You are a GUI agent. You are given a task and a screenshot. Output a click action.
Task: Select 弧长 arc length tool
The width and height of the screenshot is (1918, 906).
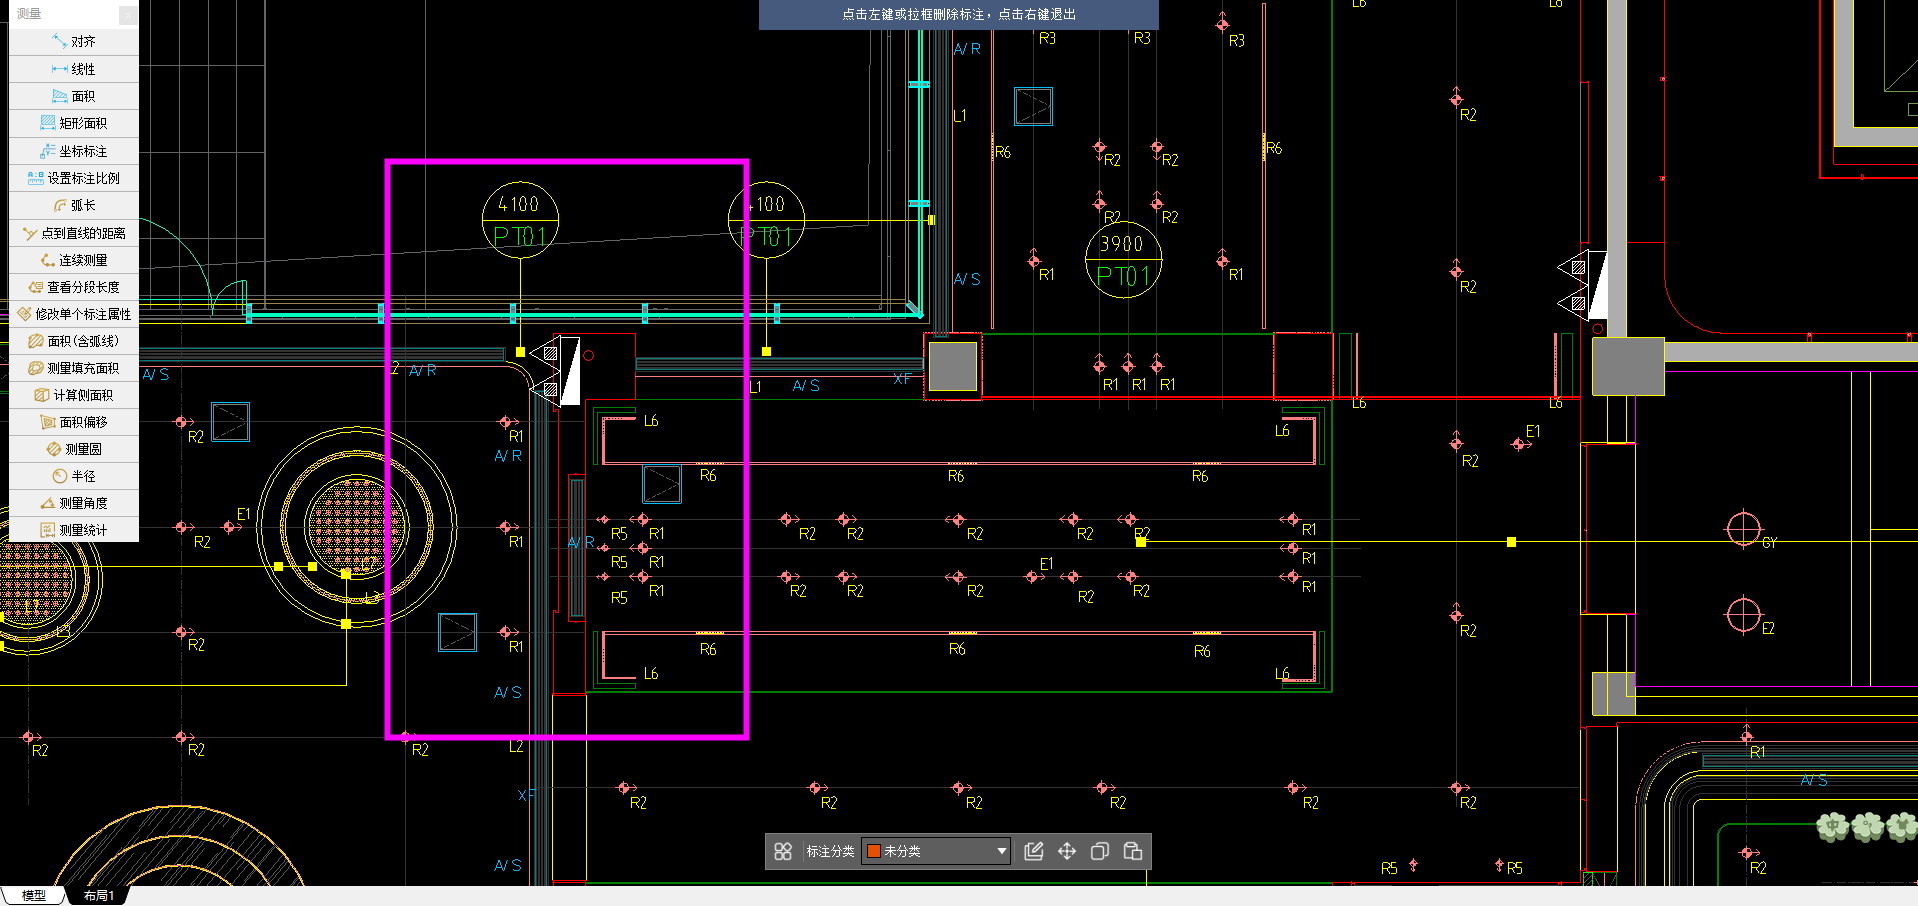[x=74, y=205]
